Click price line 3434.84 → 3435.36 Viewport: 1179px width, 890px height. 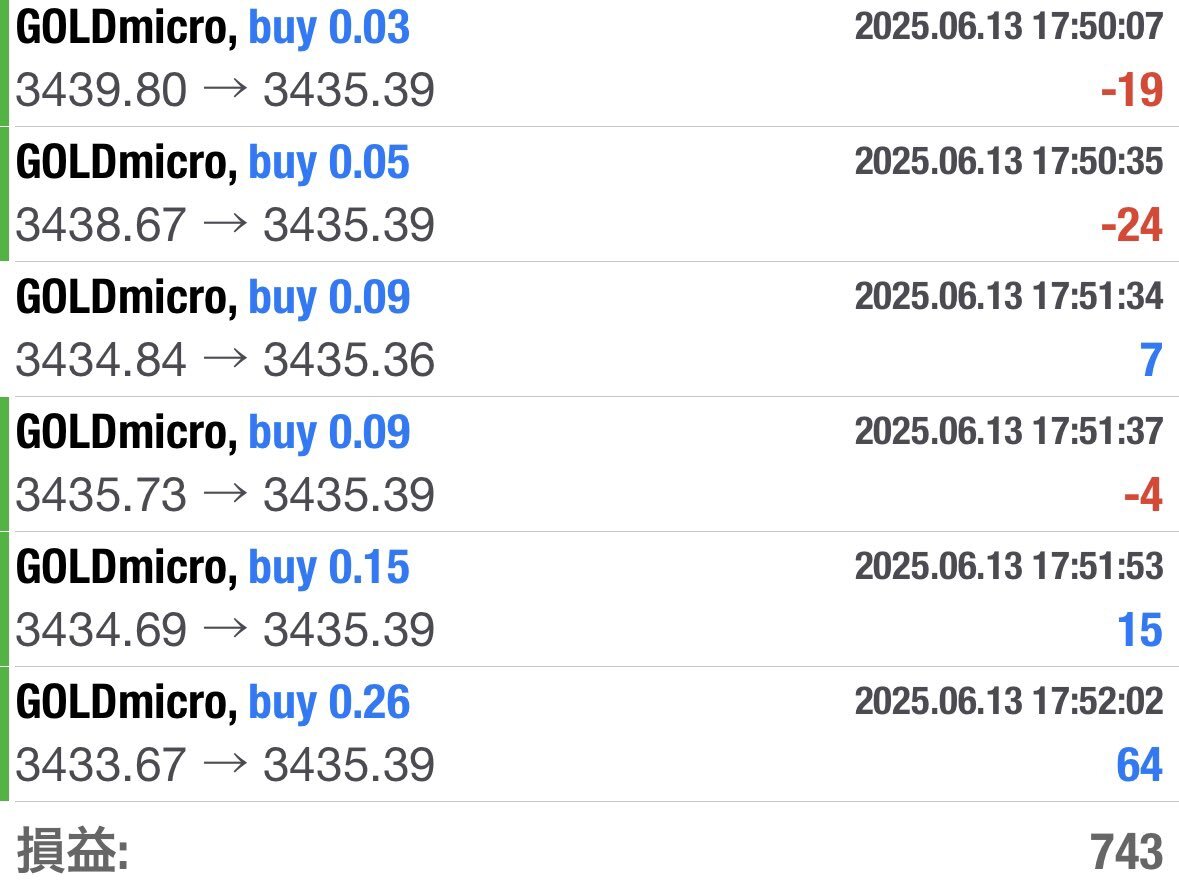pos(225,361)
